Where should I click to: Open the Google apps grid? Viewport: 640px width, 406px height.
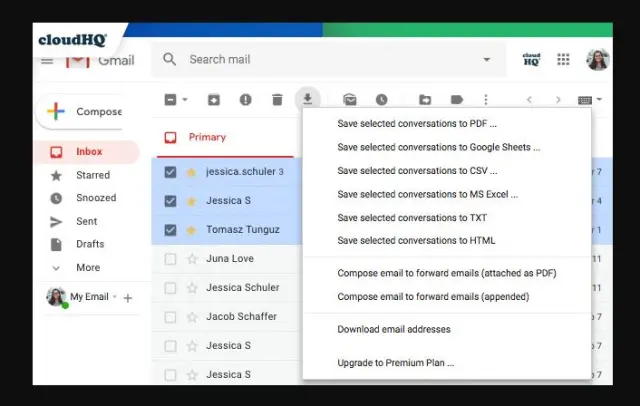click(x=563, y=60)
